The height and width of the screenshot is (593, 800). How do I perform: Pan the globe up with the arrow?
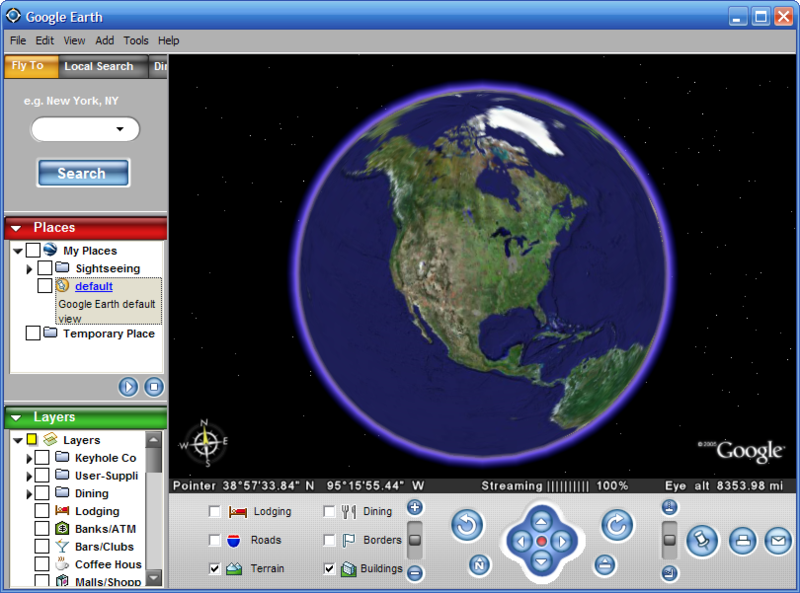tap(541, 522)
